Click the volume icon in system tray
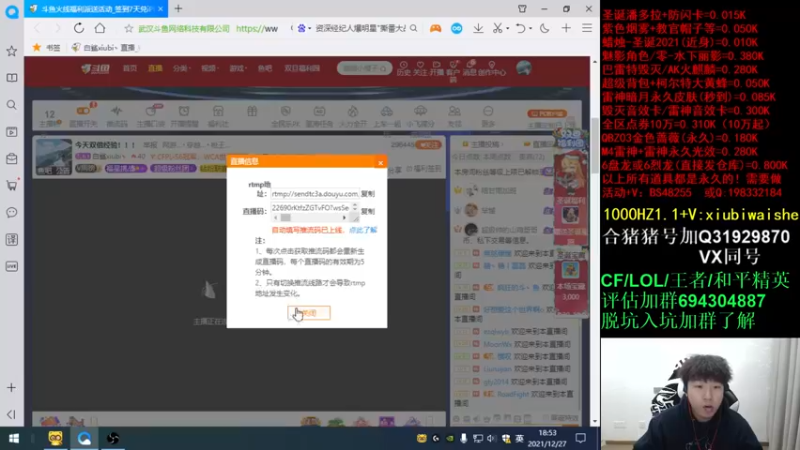This screenshot has height=450, width=800. [491, 438]
